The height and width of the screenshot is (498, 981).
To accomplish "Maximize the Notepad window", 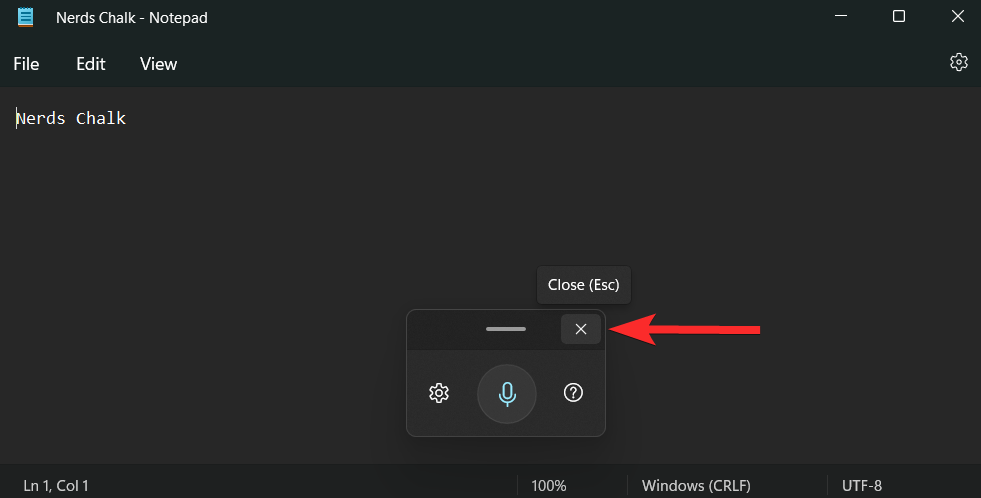I will (x=899, y=16).
